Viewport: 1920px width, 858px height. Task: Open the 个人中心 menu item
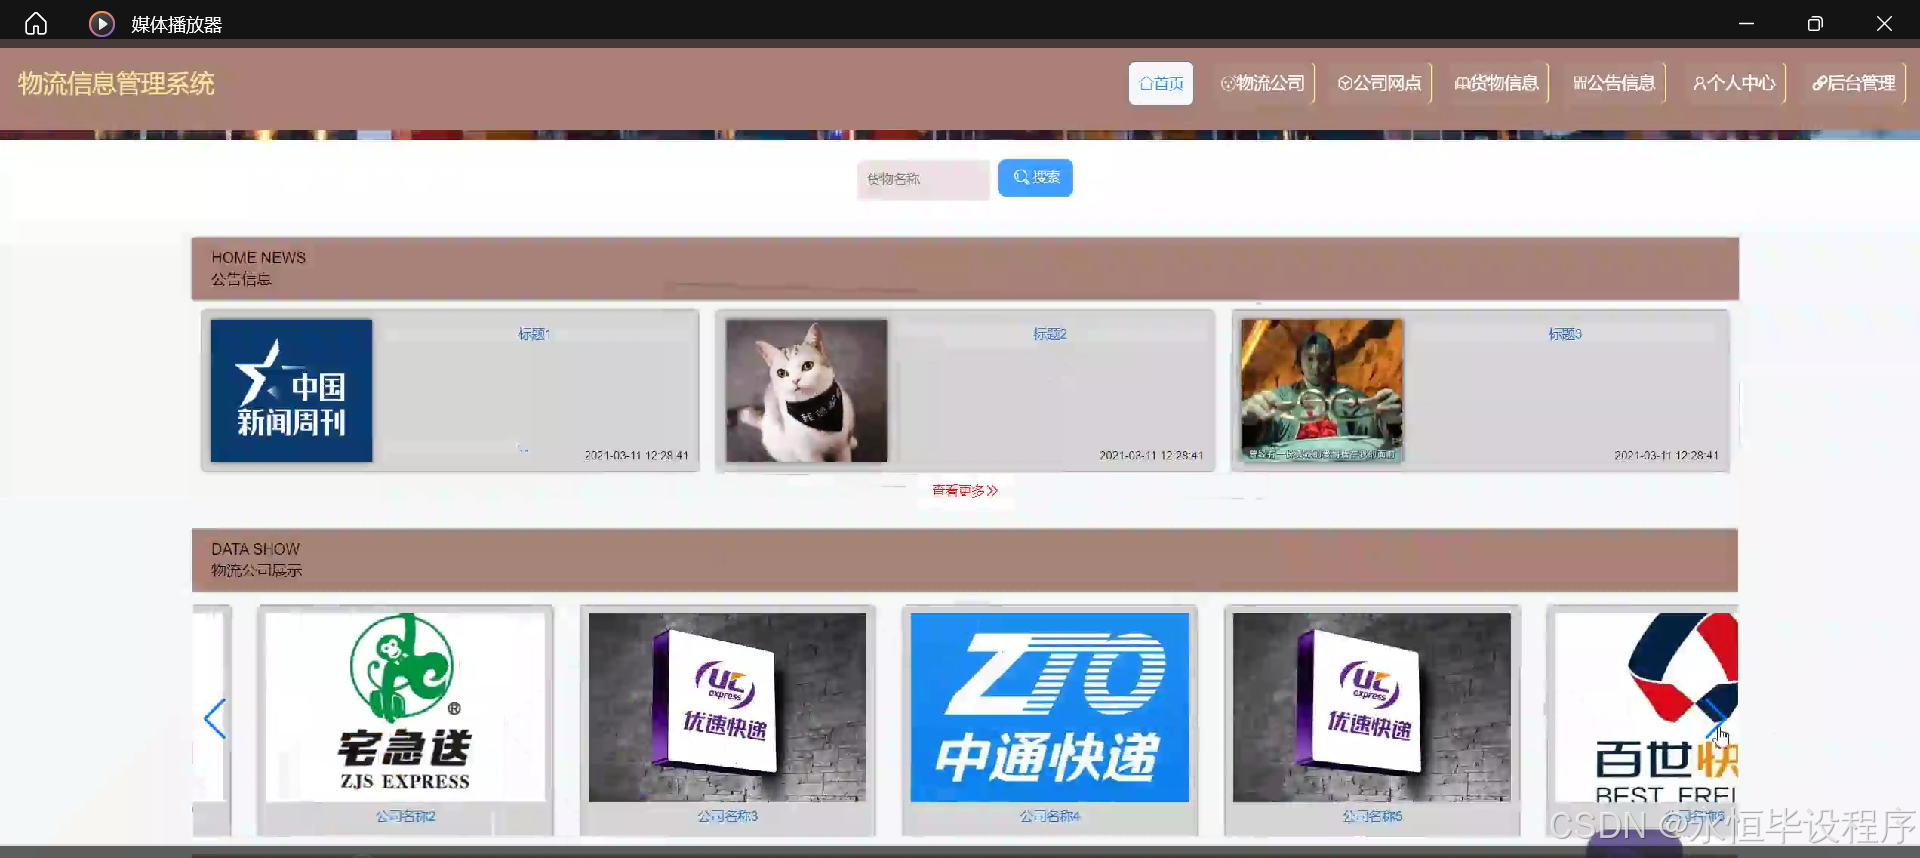[x=1734, y=83]
